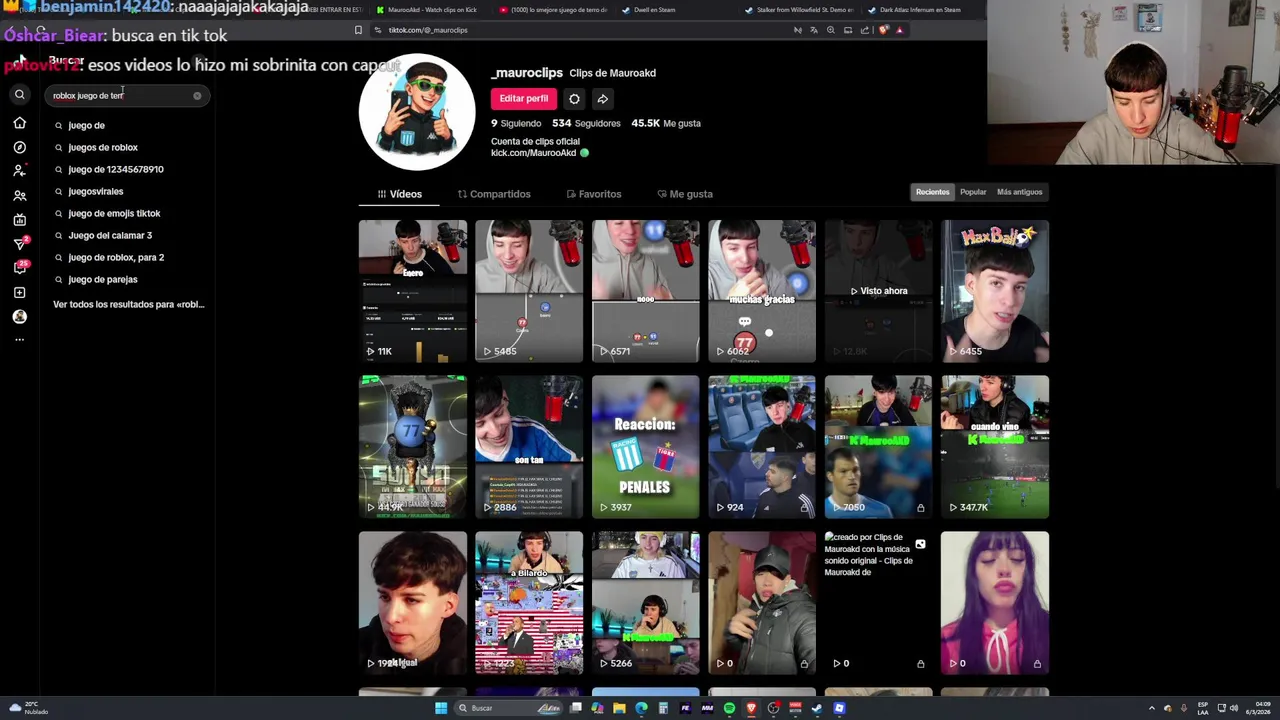1280x720 pixels.
Task: Click the Windows taskbar Buscar search box
Action: 508,708
